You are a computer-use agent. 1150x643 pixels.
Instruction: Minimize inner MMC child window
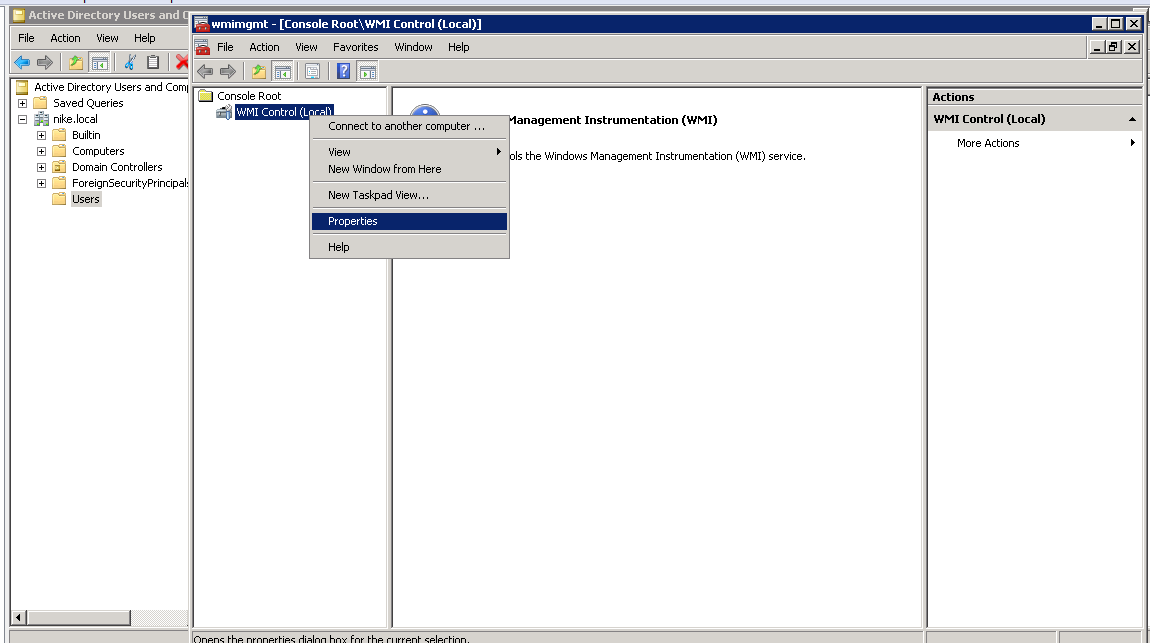(1097, 47)
